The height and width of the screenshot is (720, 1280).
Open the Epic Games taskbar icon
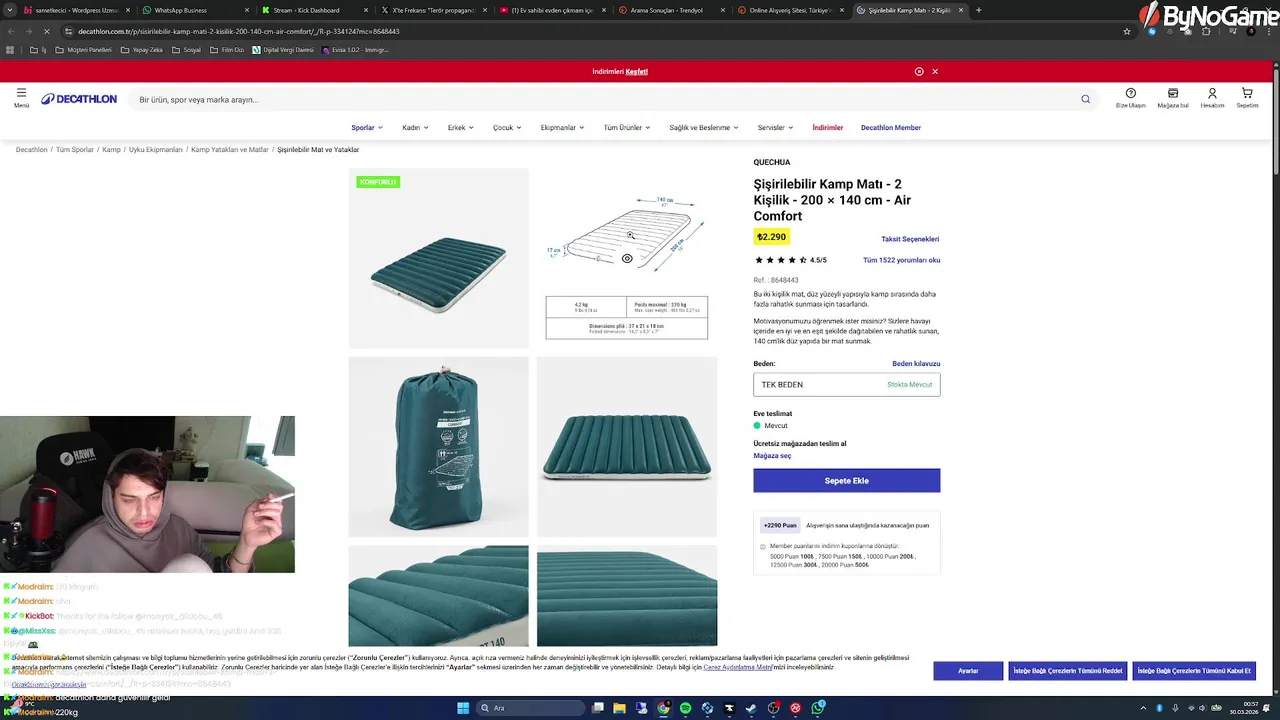tap(730, 708)
